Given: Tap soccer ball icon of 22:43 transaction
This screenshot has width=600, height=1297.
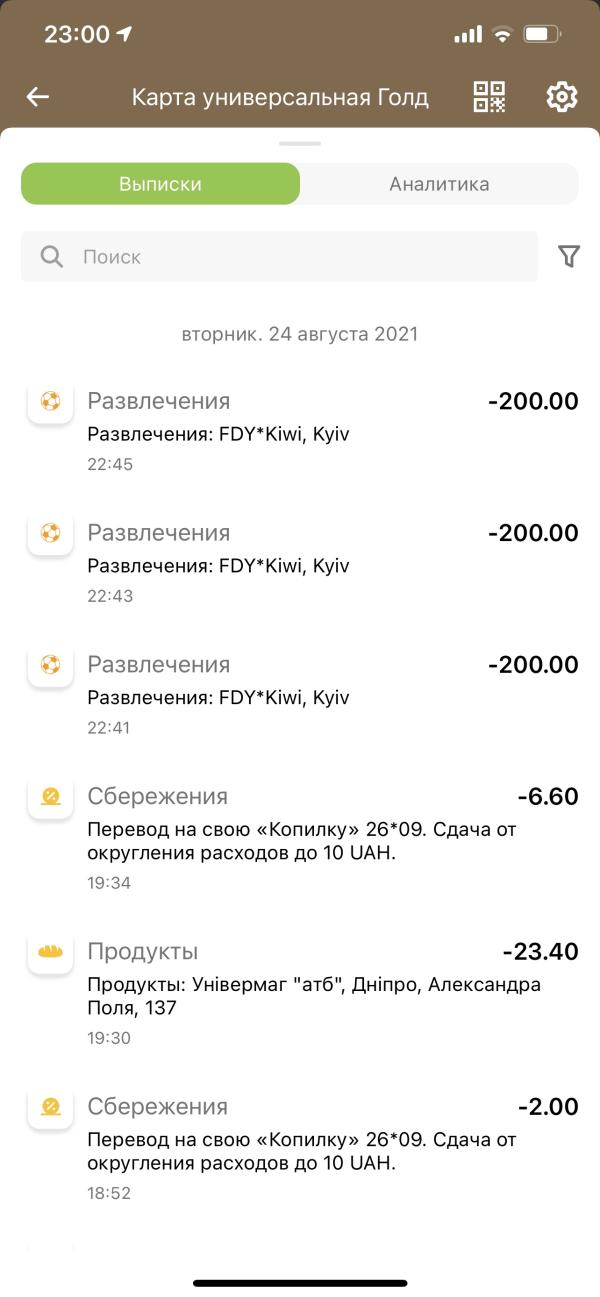Looking at the screenshot, I should [x=50, y=534].
